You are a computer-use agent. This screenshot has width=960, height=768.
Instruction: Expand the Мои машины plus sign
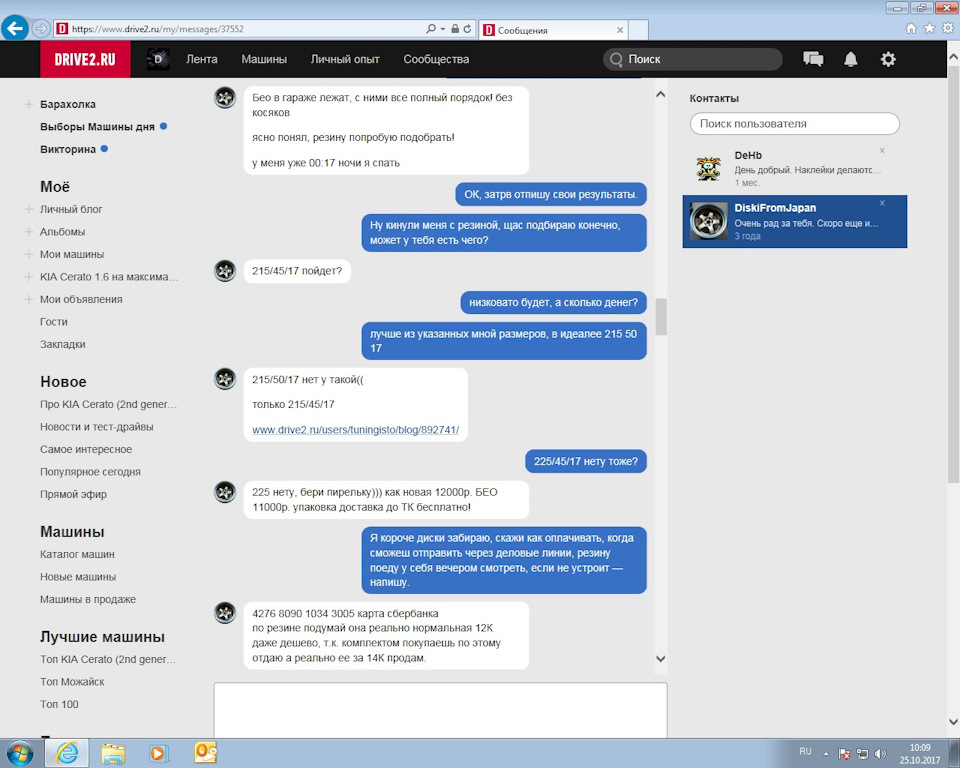(x=28, y=254)
